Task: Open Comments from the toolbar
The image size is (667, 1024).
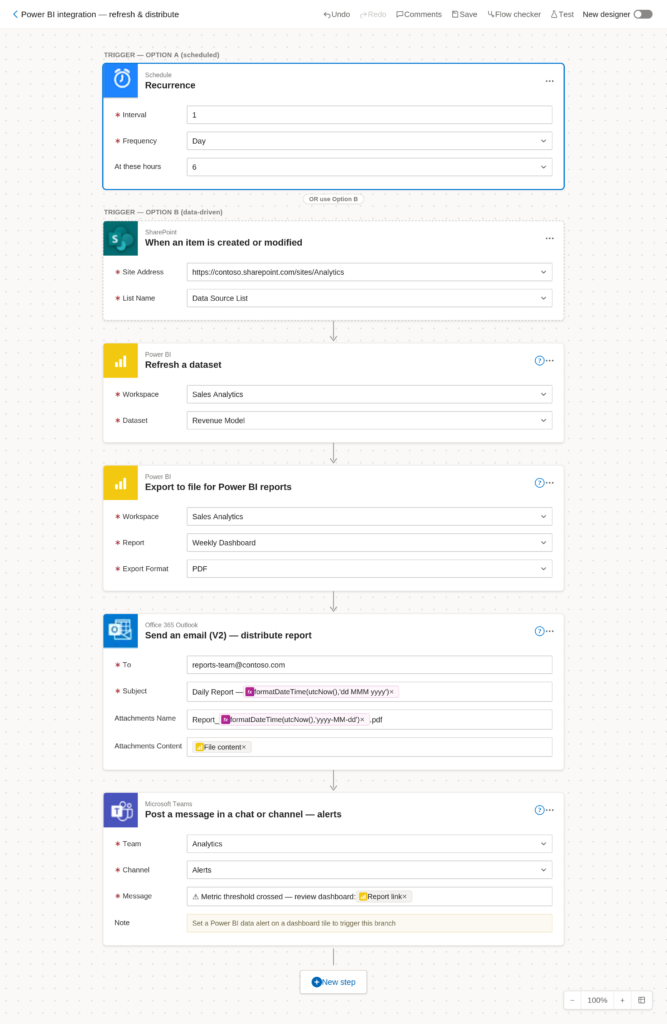Action: [x=419, y=14]
